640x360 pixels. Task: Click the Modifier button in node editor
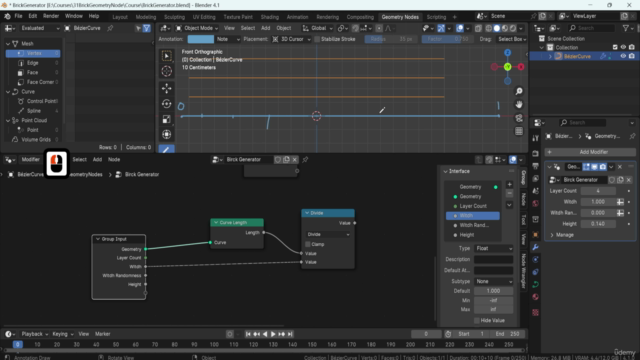[31, 160]
